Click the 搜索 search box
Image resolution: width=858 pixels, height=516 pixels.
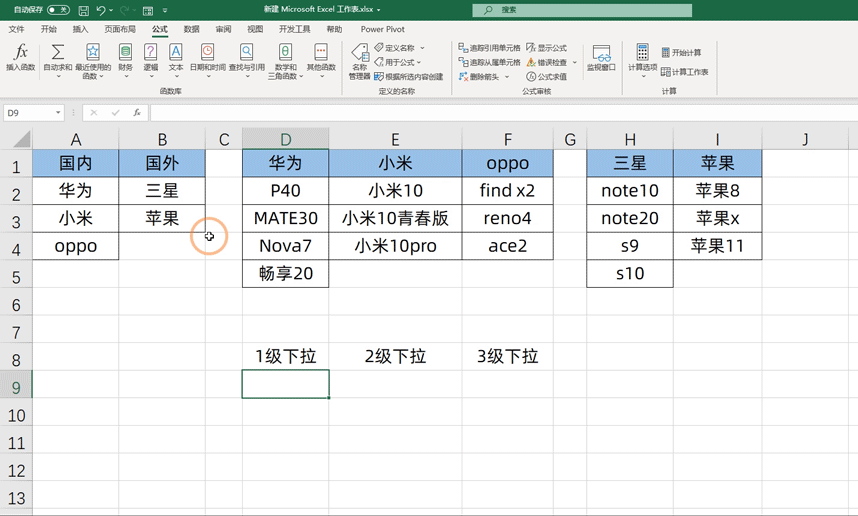point(582,10)
